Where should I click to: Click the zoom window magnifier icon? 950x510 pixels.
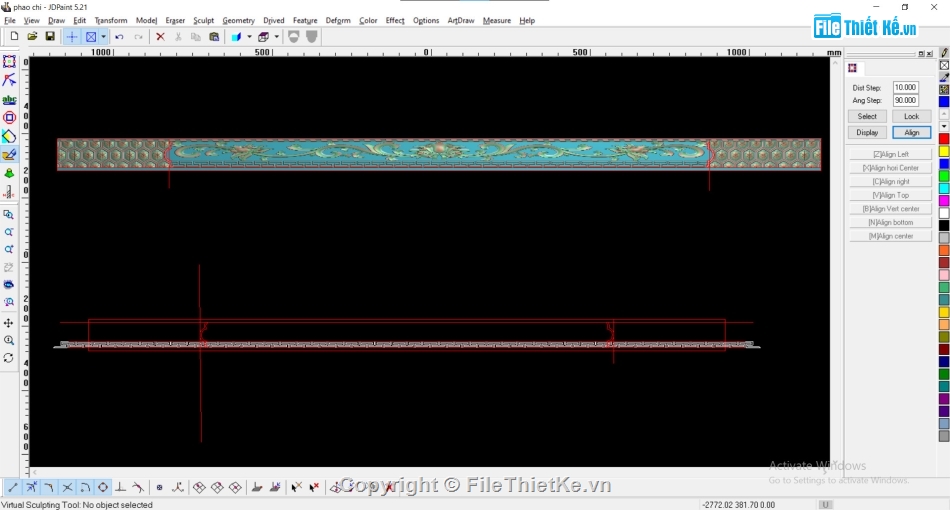8,214
